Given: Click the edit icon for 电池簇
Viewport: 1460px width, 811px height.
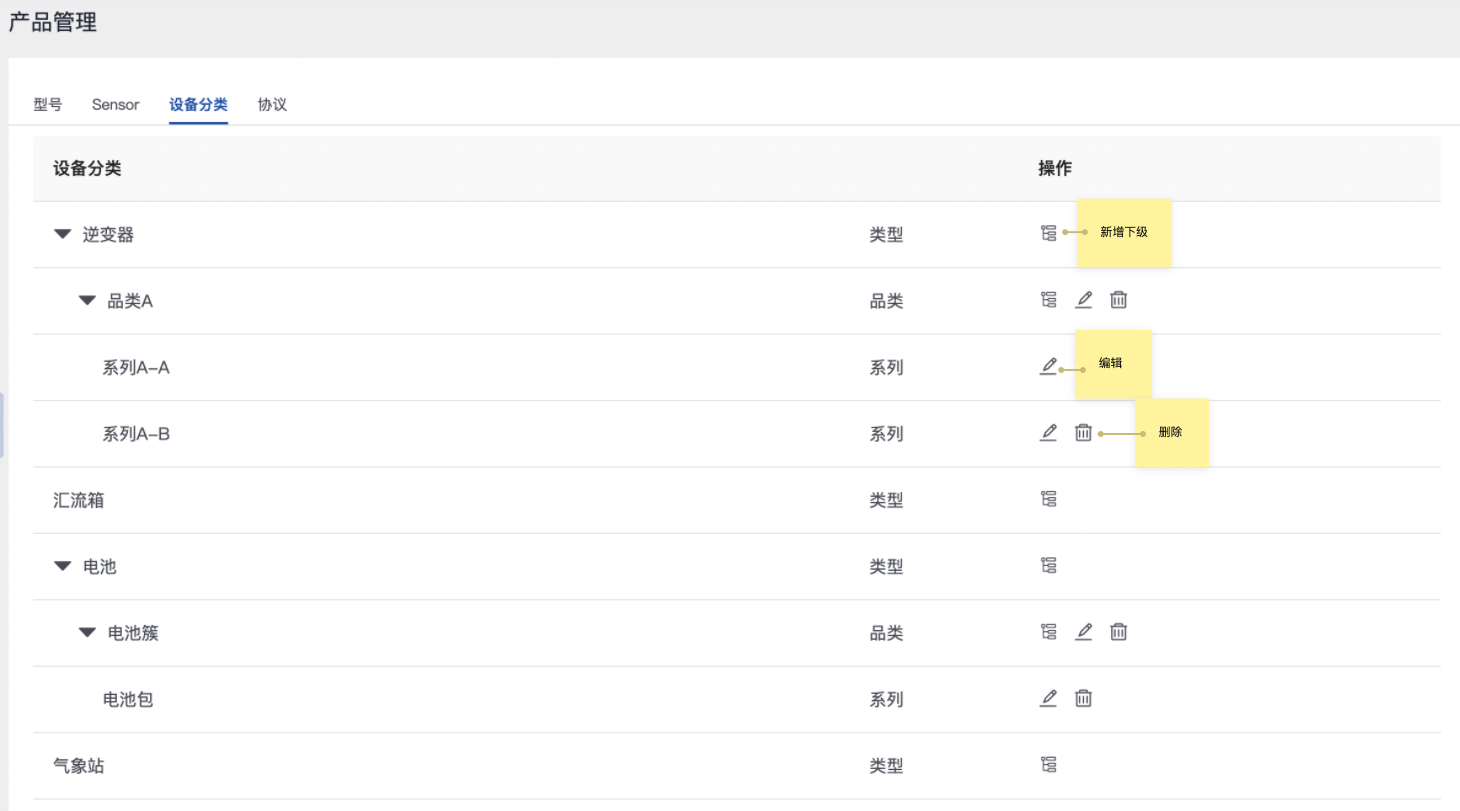Looking at the screenshot, I should 1083,632.
